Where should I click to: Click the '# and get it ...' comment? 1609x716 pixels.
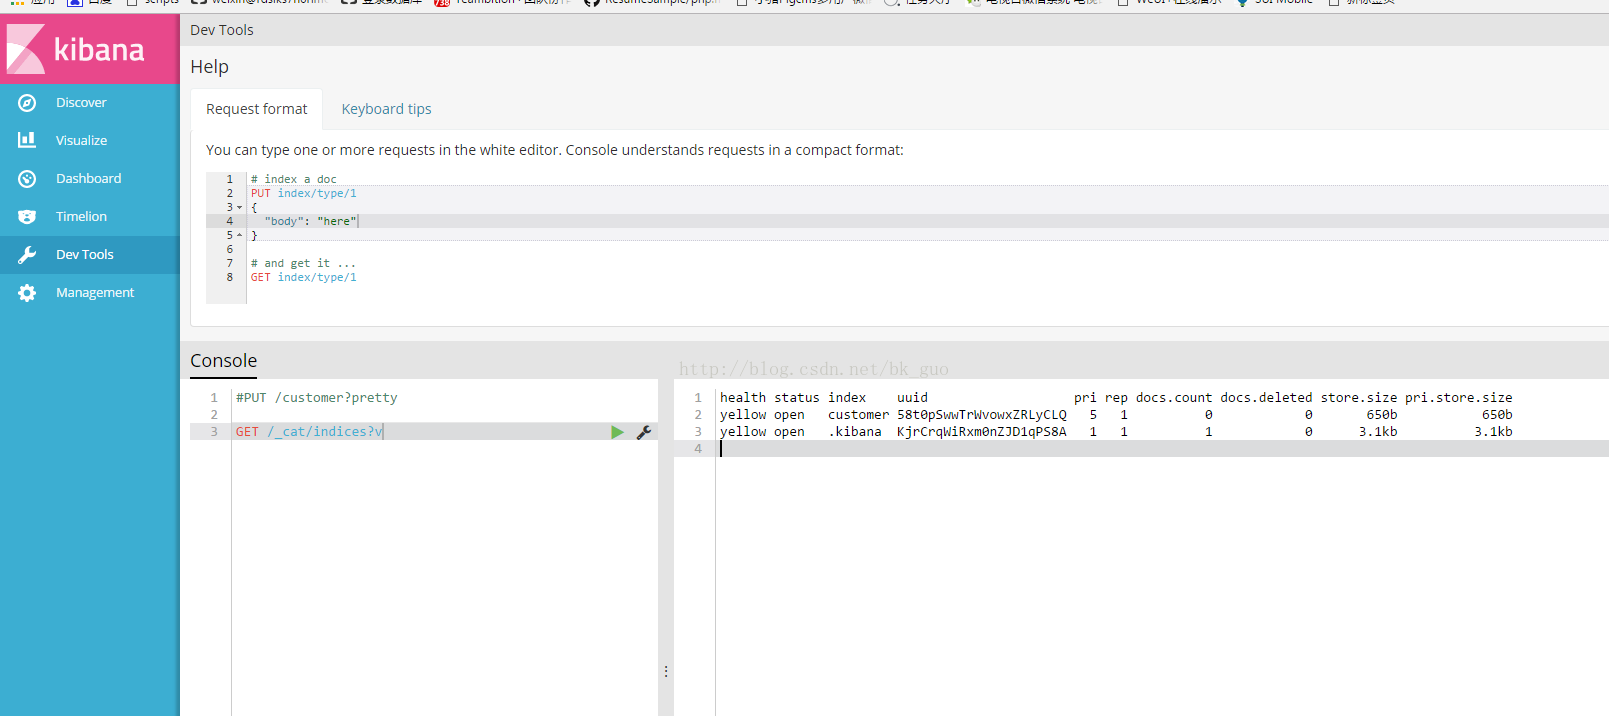[303, 264]
